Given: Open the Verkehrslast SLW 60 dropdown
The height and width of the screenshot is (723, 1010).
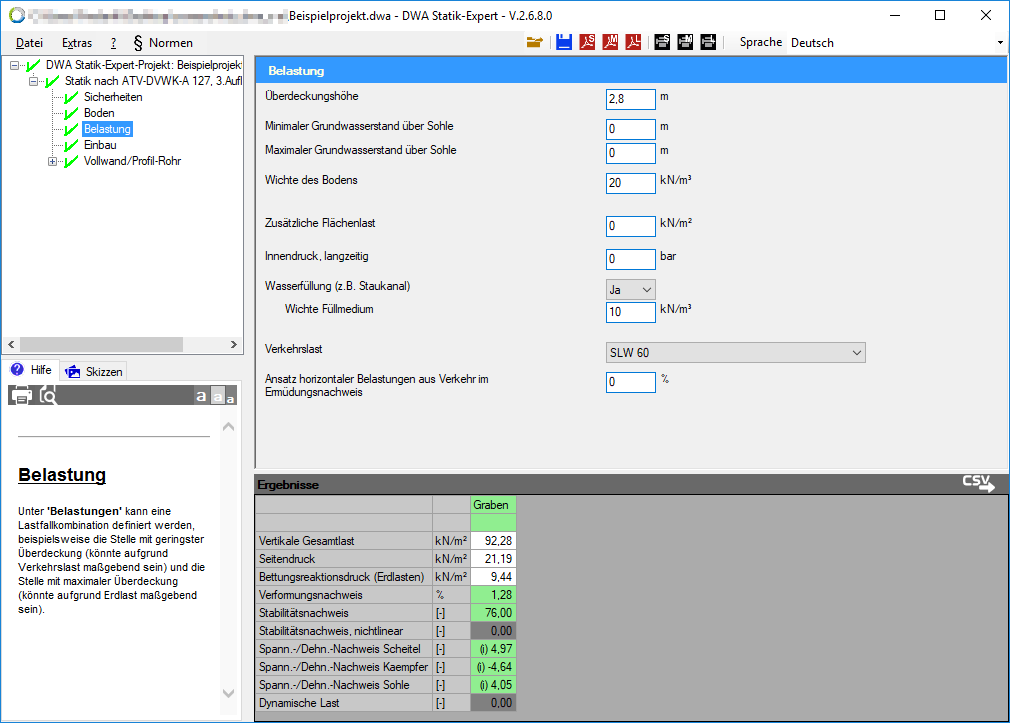Looking at the screenshot, I should pos(735,352).
